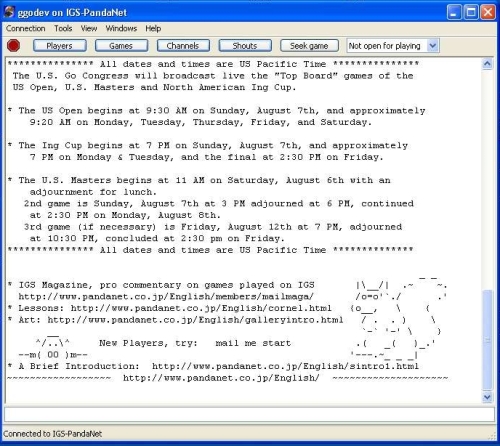
Task: Expand the Not open for playing dropdown
Action: tap(433, 46)
